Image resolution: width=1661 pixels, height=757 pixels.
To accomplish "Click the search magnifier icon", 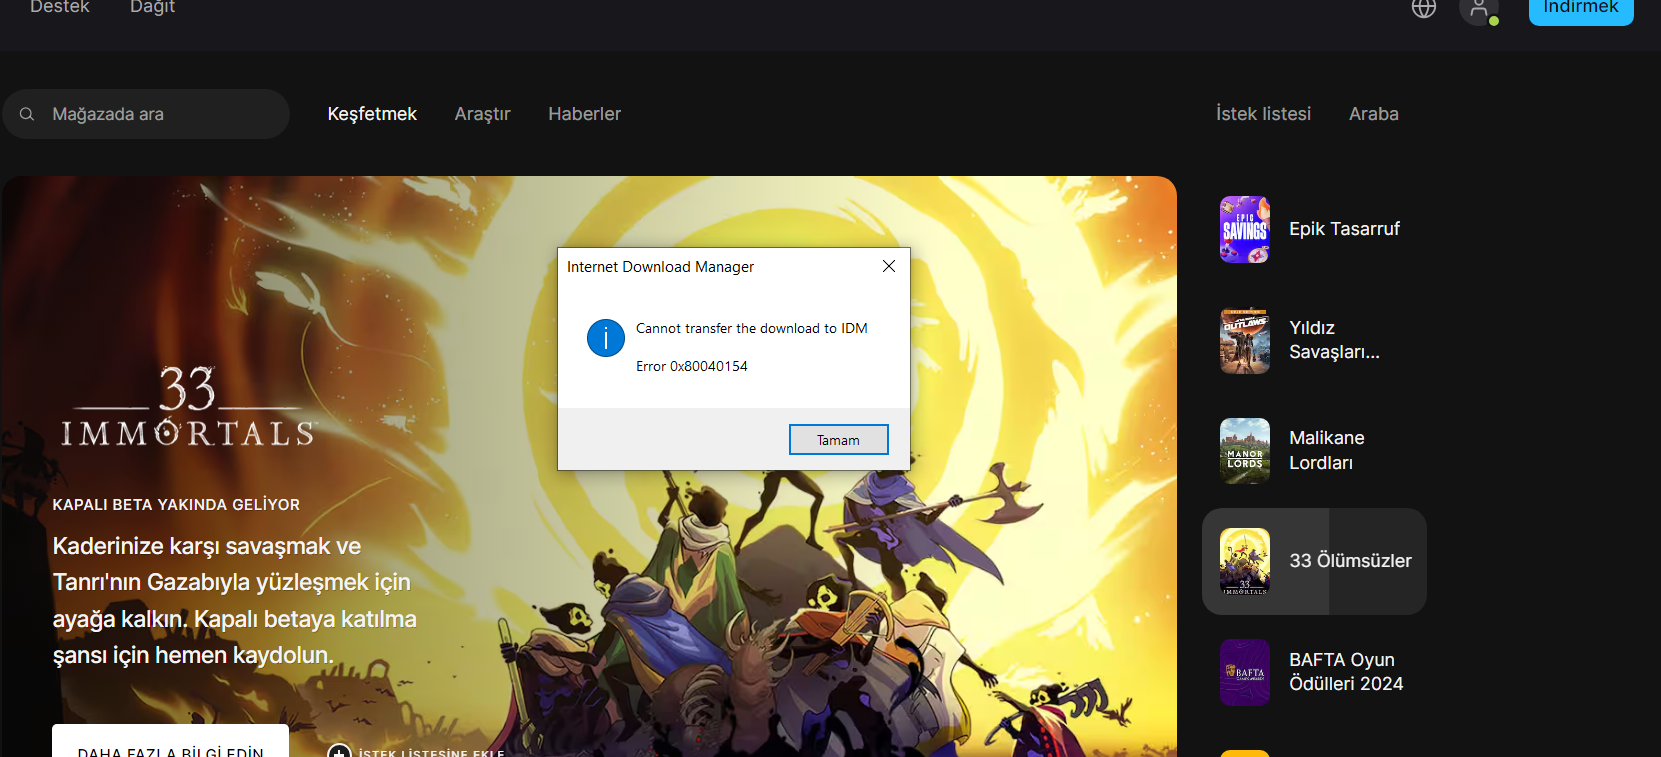I will click(27, 114).
